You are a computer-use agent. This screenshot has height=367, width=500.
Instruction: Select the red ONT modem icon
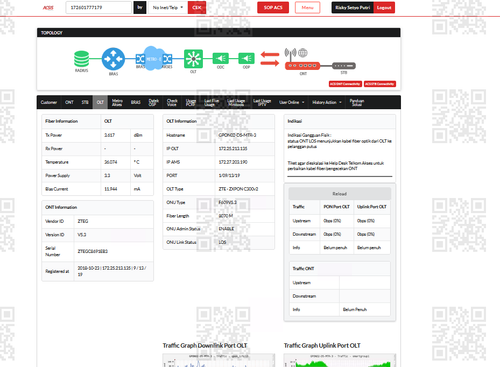[x=302, y=66]
